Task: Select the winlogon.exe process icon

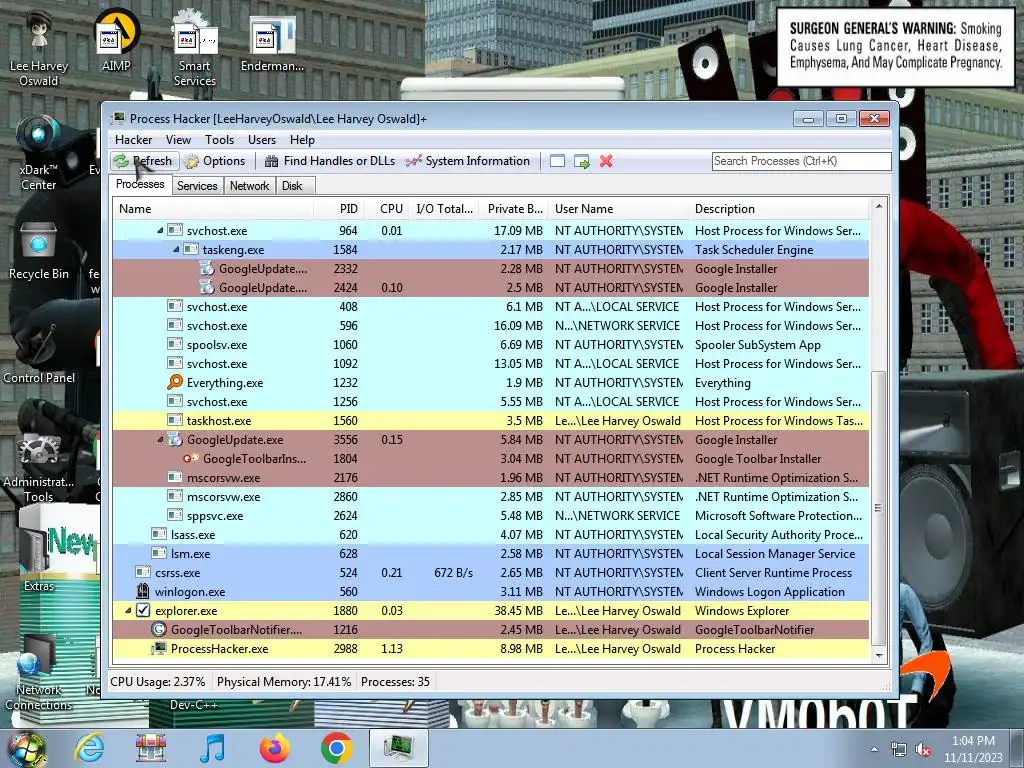Action: tap(143, 592)
